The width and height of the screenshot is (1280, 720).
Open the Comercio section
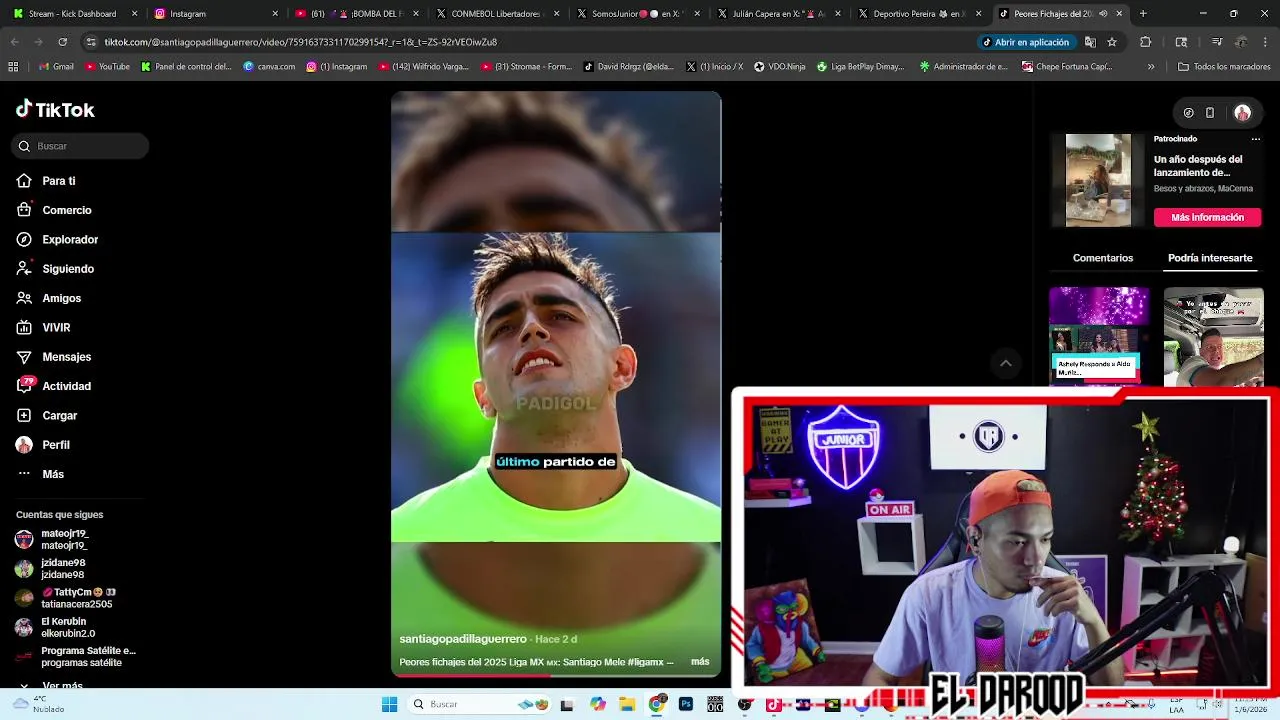point(54,210)
